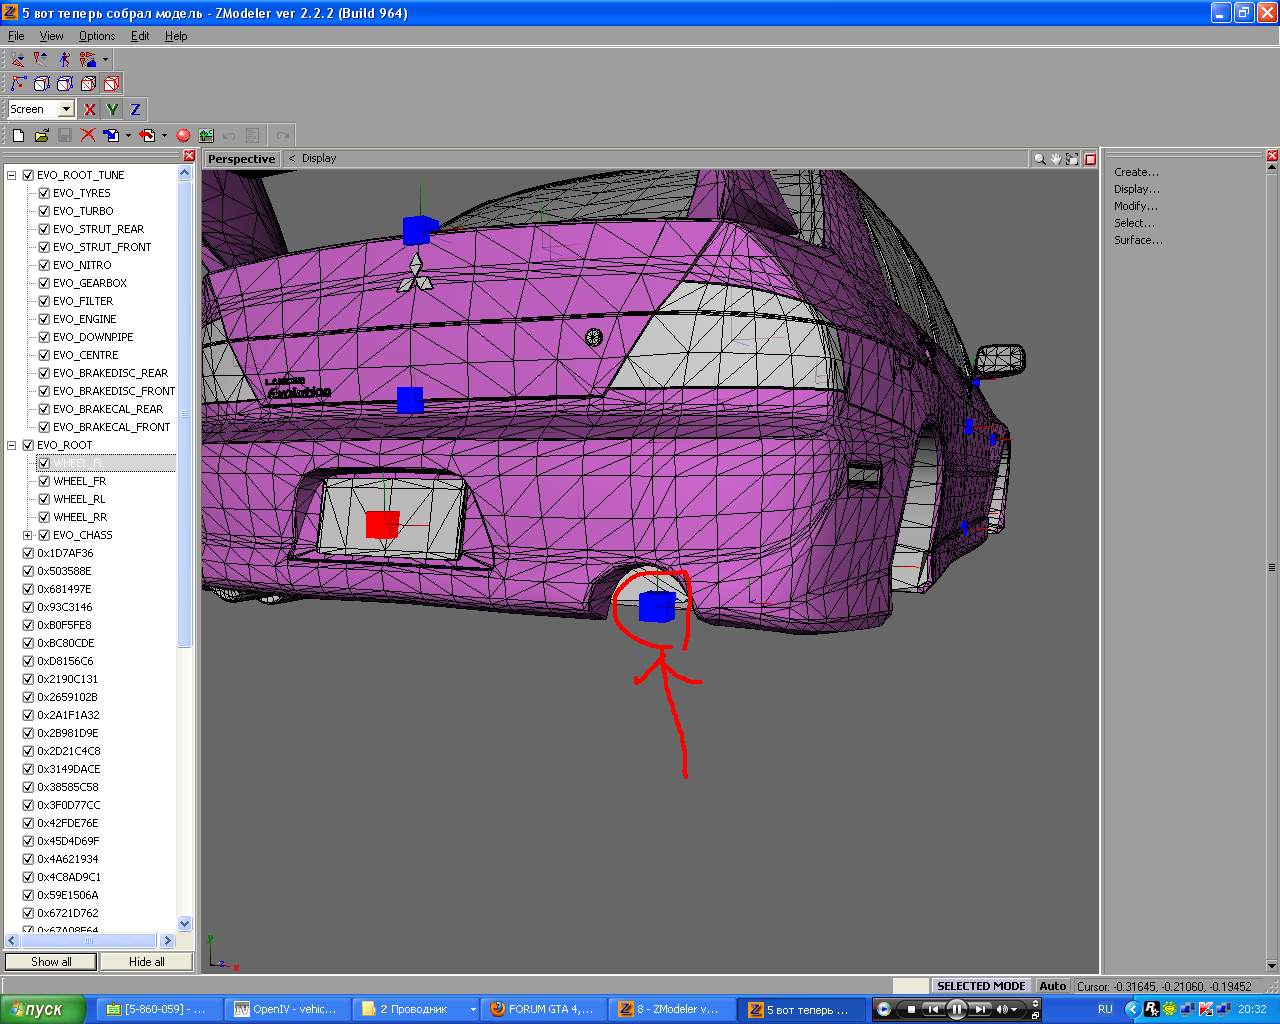
Task: Toggle the Z axis constraint
Action: pyautogui.click(x=135, y=109)
